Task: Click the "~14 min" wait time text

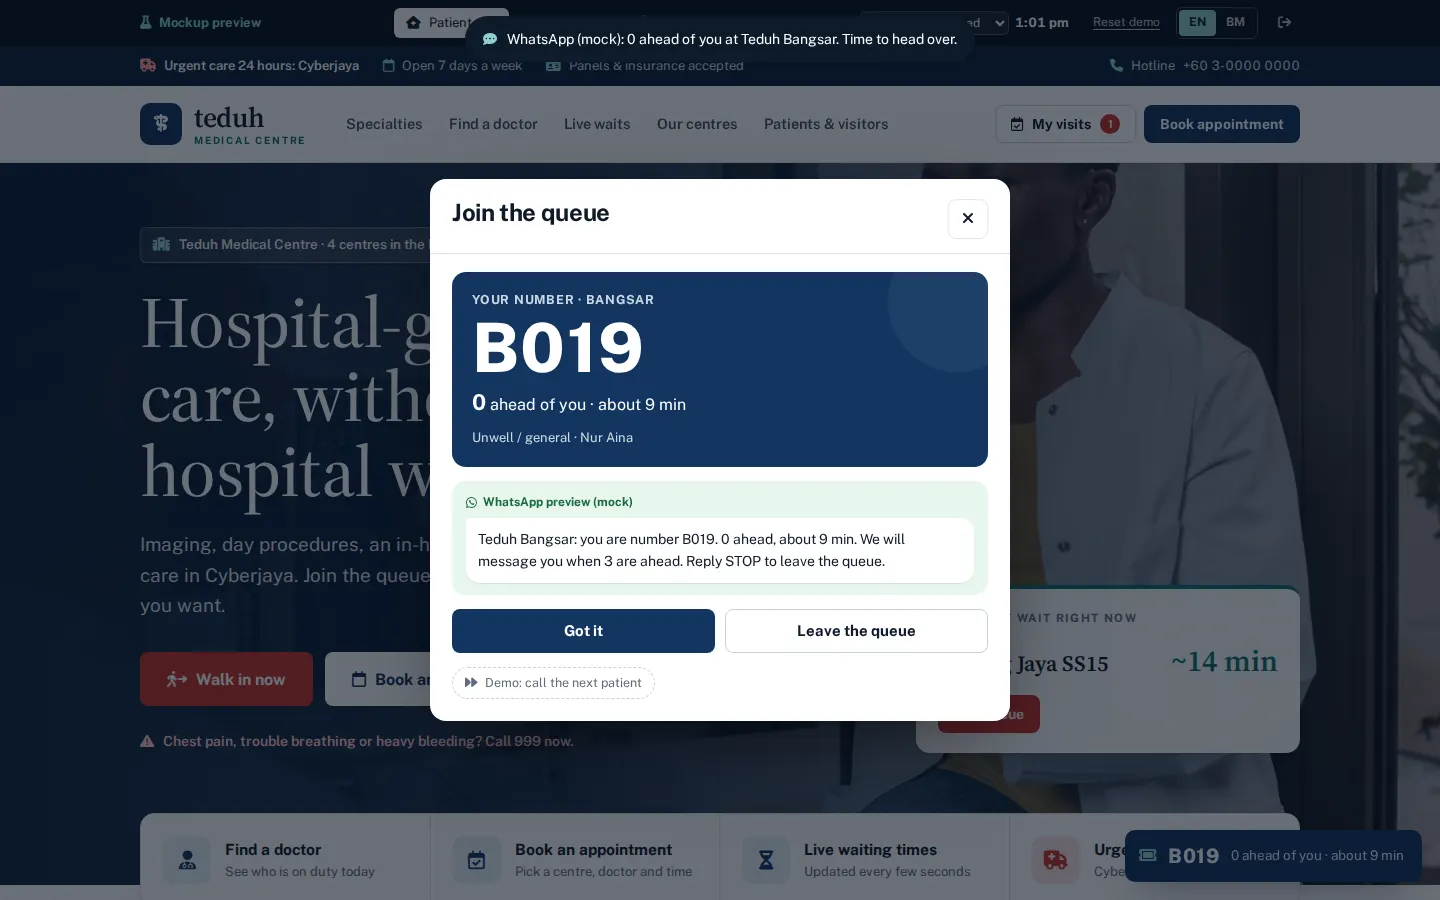Action: [x=1224, y=662]
